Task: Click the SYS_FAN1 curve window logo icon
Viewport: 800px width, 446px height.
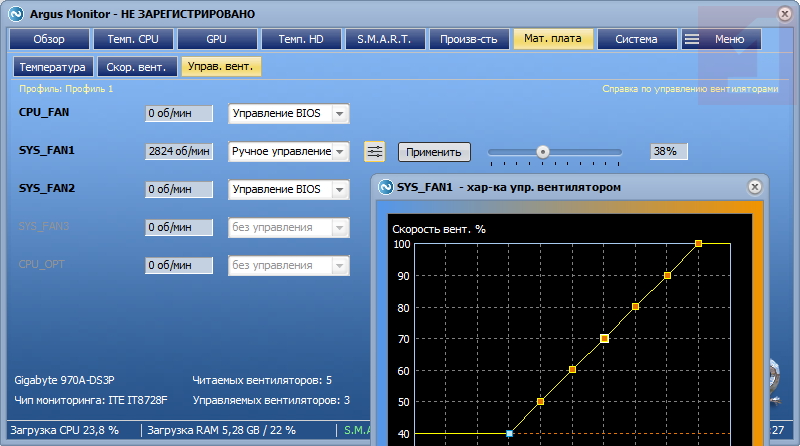Action: point(386,187)
